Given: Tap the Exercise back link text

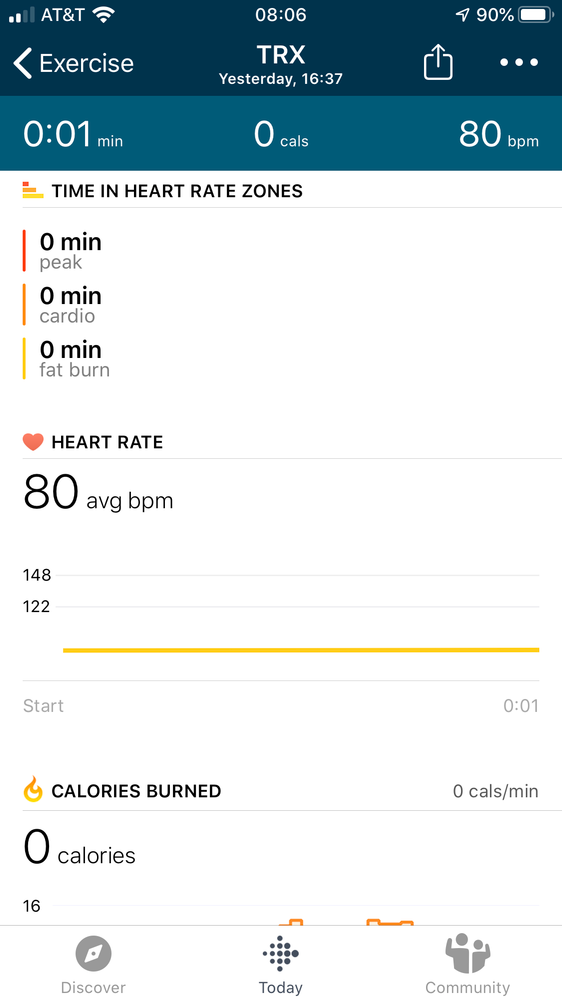Looking at the screenshot, I should 87,63.
